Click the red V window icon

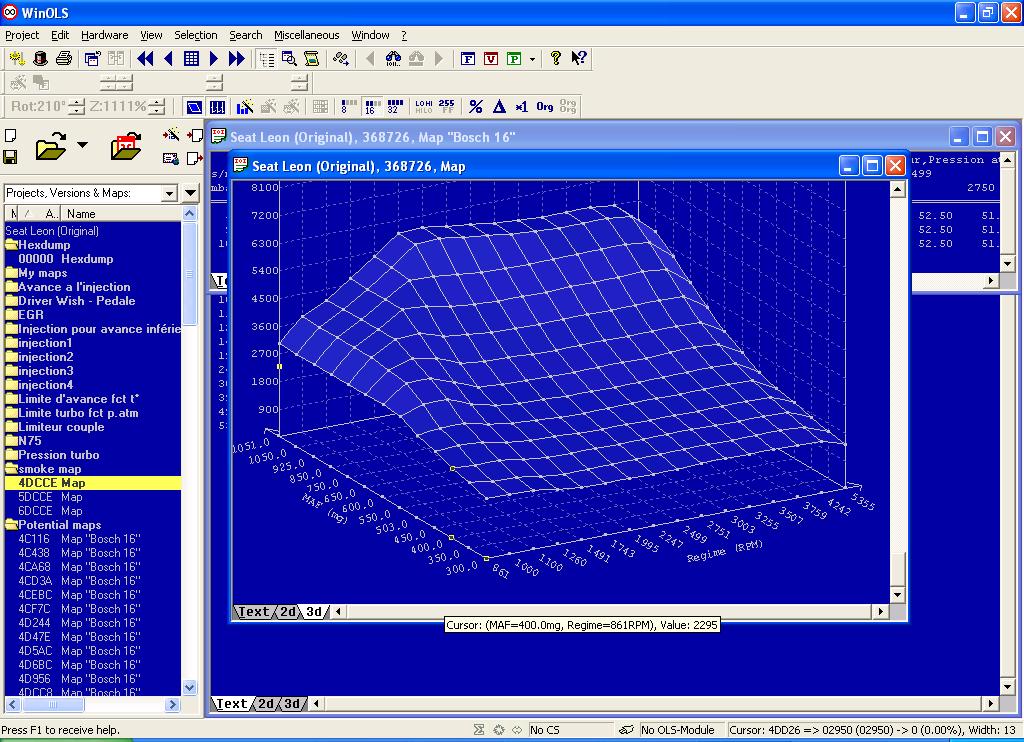(491, 59)
